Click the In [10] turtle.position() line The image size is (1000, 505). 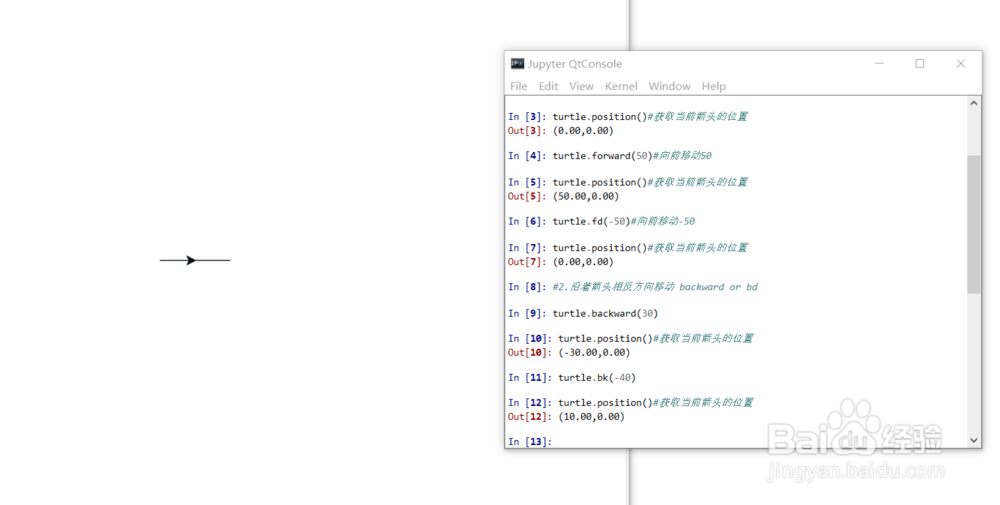click(631, 338)
